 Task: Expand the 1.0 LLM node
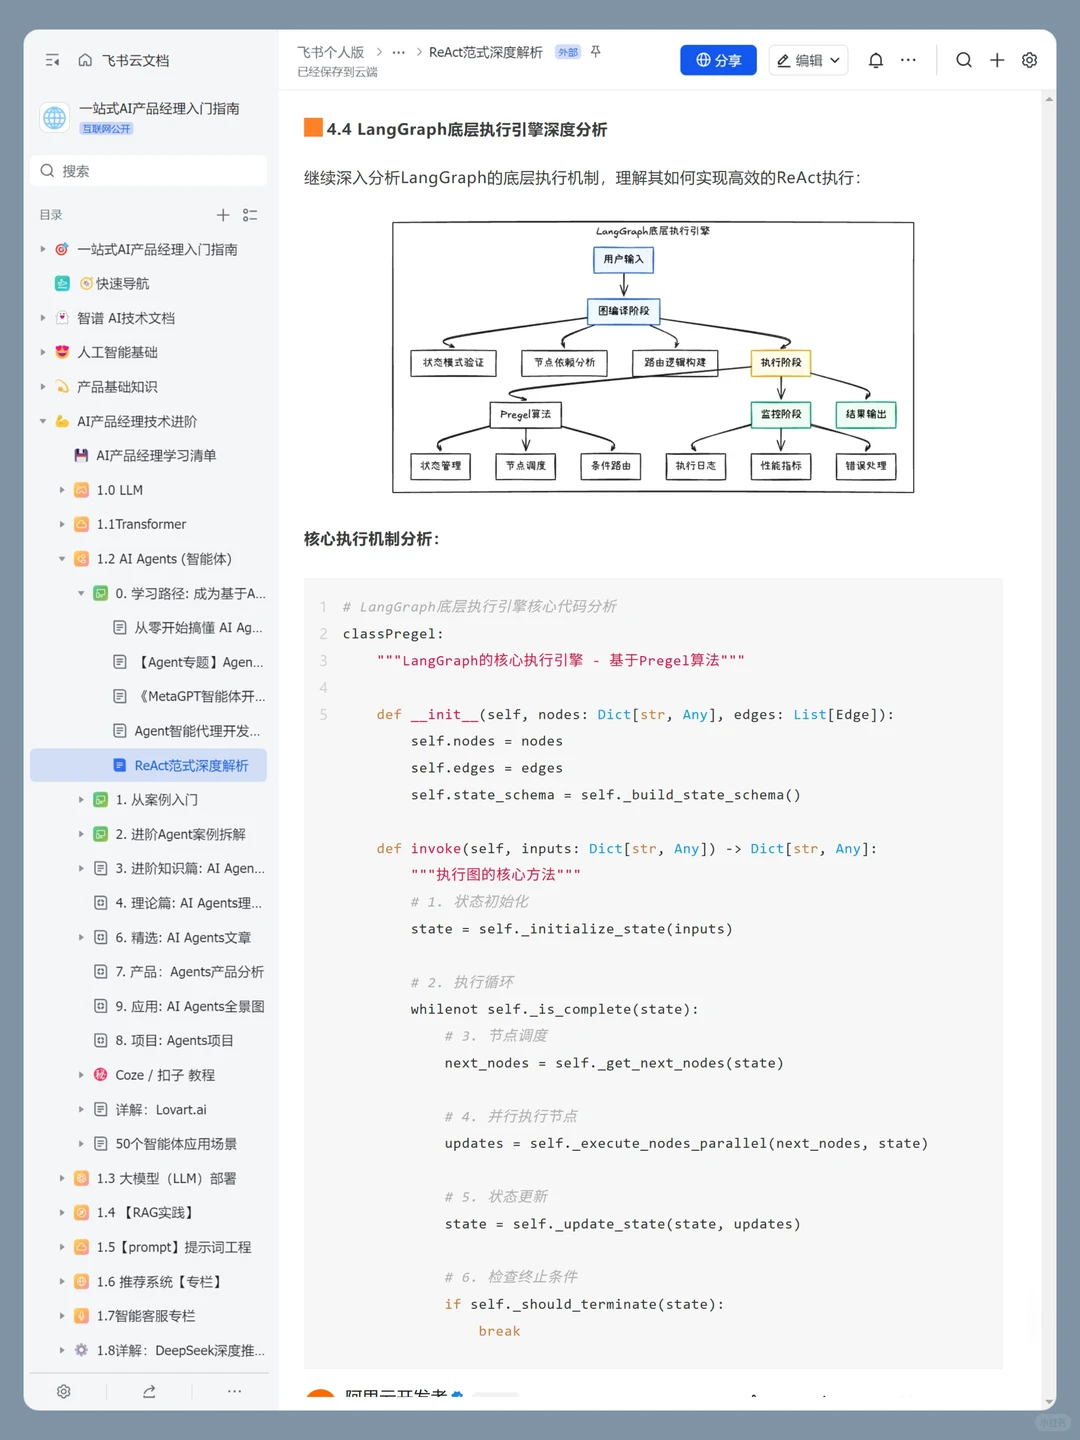(62, 490)
